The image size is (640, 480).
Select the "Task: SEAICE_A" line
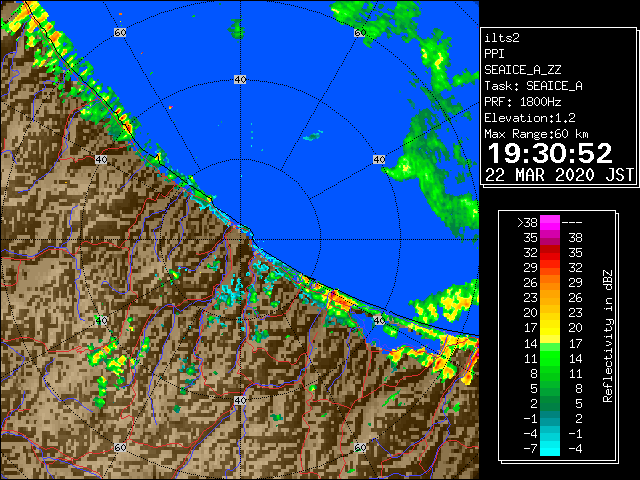[533, 86]
